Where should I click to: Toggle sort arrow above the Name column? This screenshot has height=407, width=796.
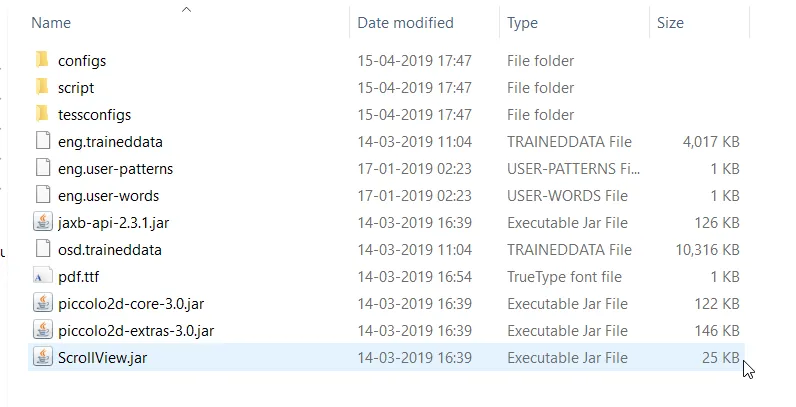point(186,9)
